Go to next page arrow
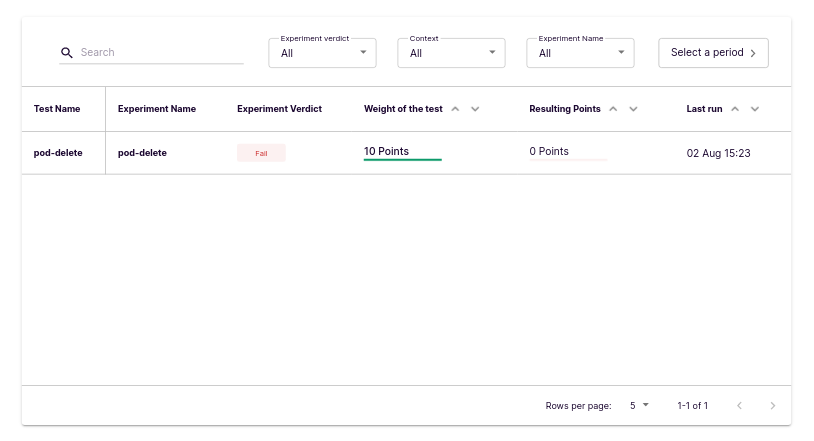The width and height of the screenshot is (814, 441). (772, 406)
